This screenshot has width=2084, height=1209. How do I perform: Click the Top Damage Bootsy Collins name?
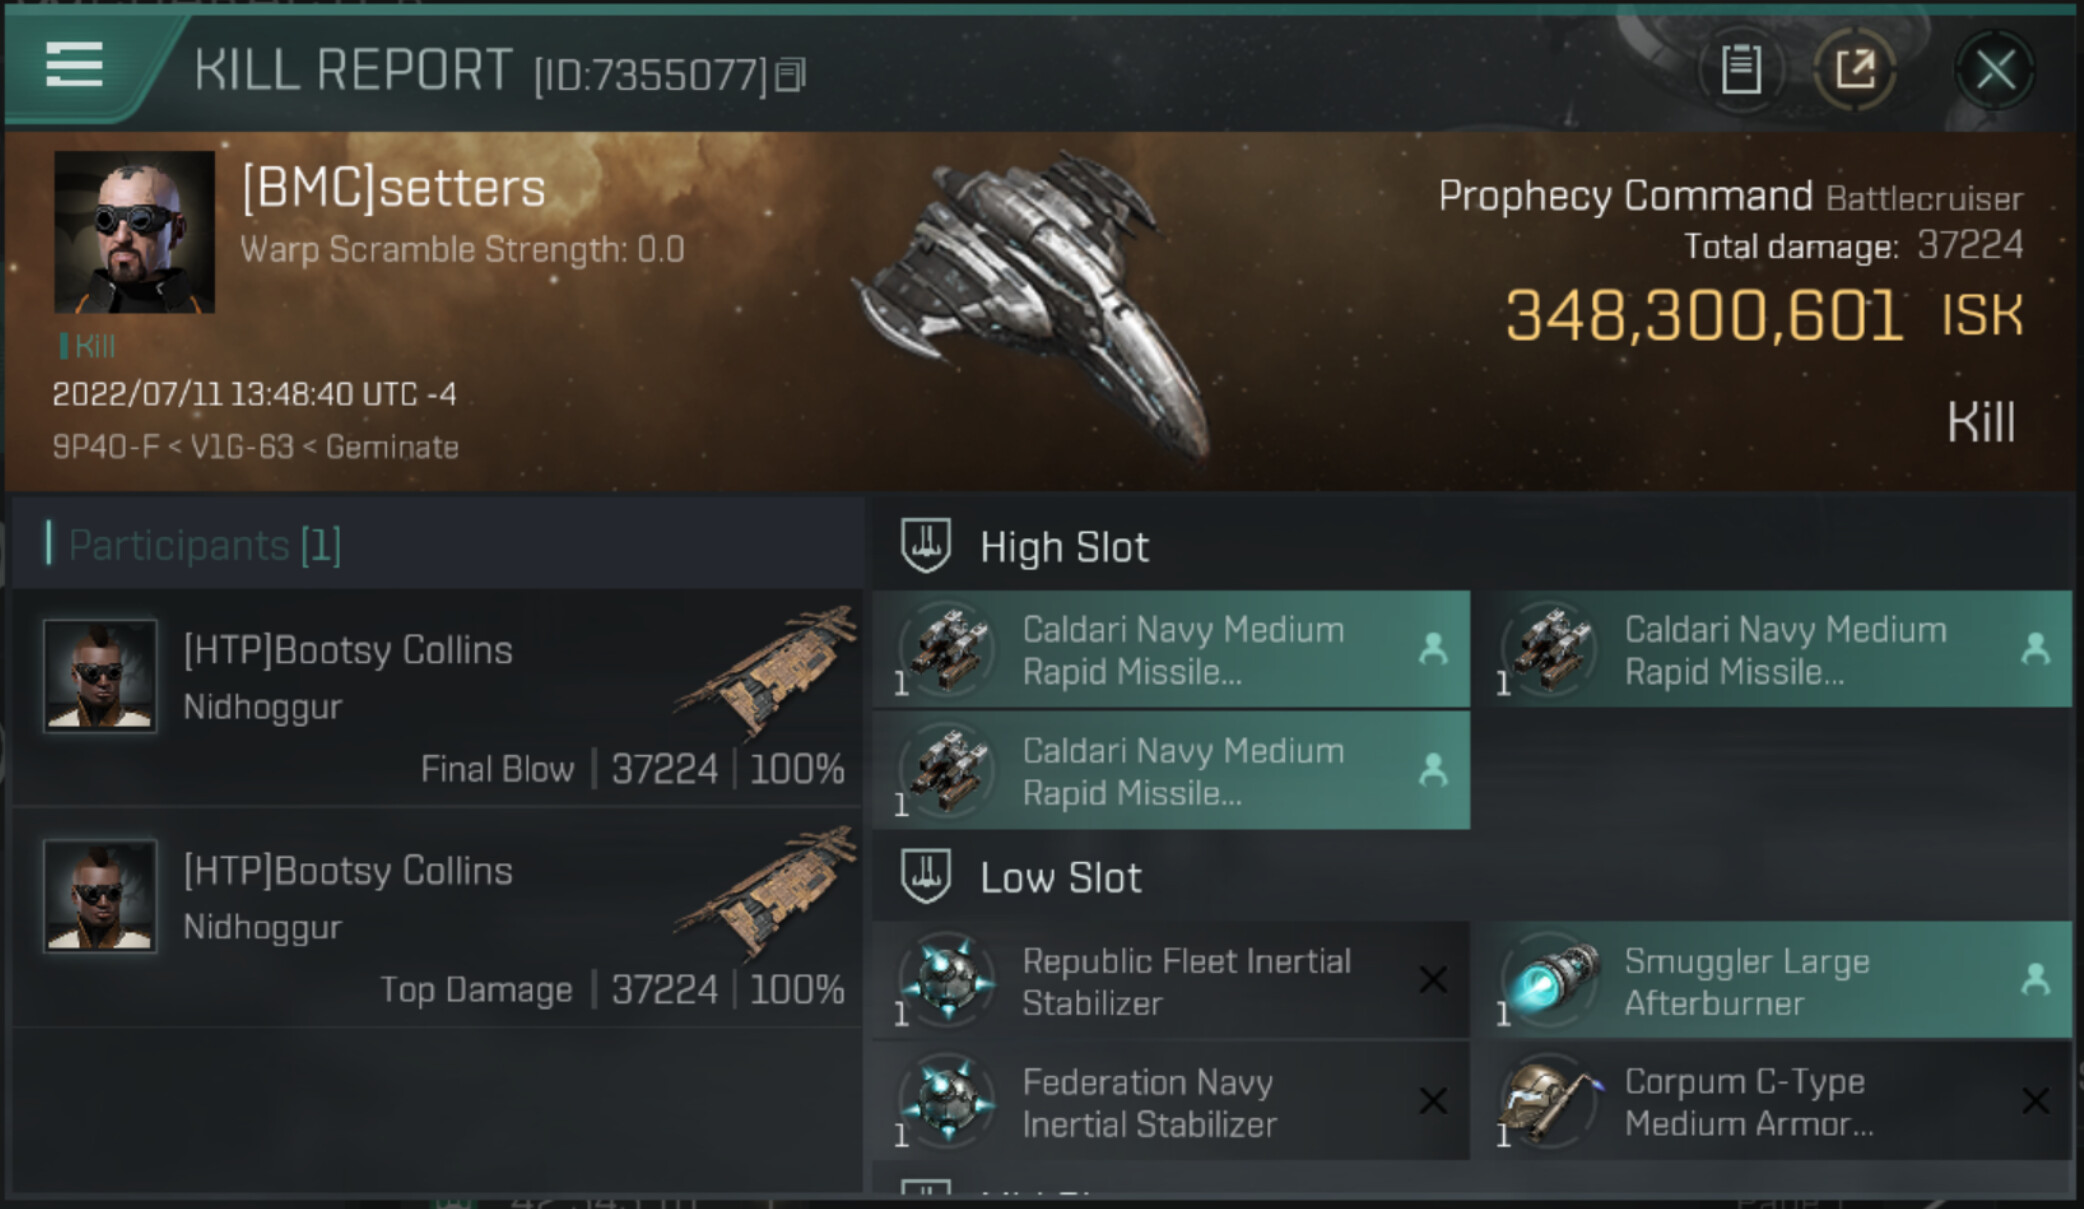point(348,871)
